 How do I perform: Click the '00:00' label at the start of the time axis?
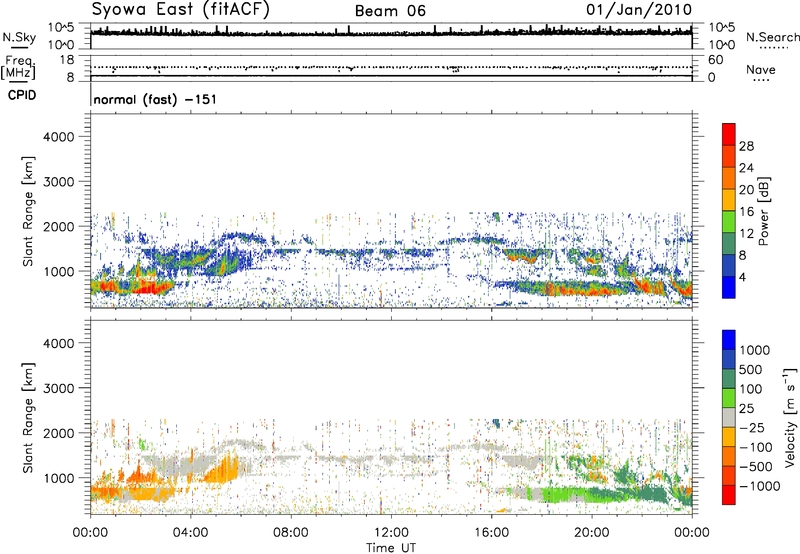90,533
